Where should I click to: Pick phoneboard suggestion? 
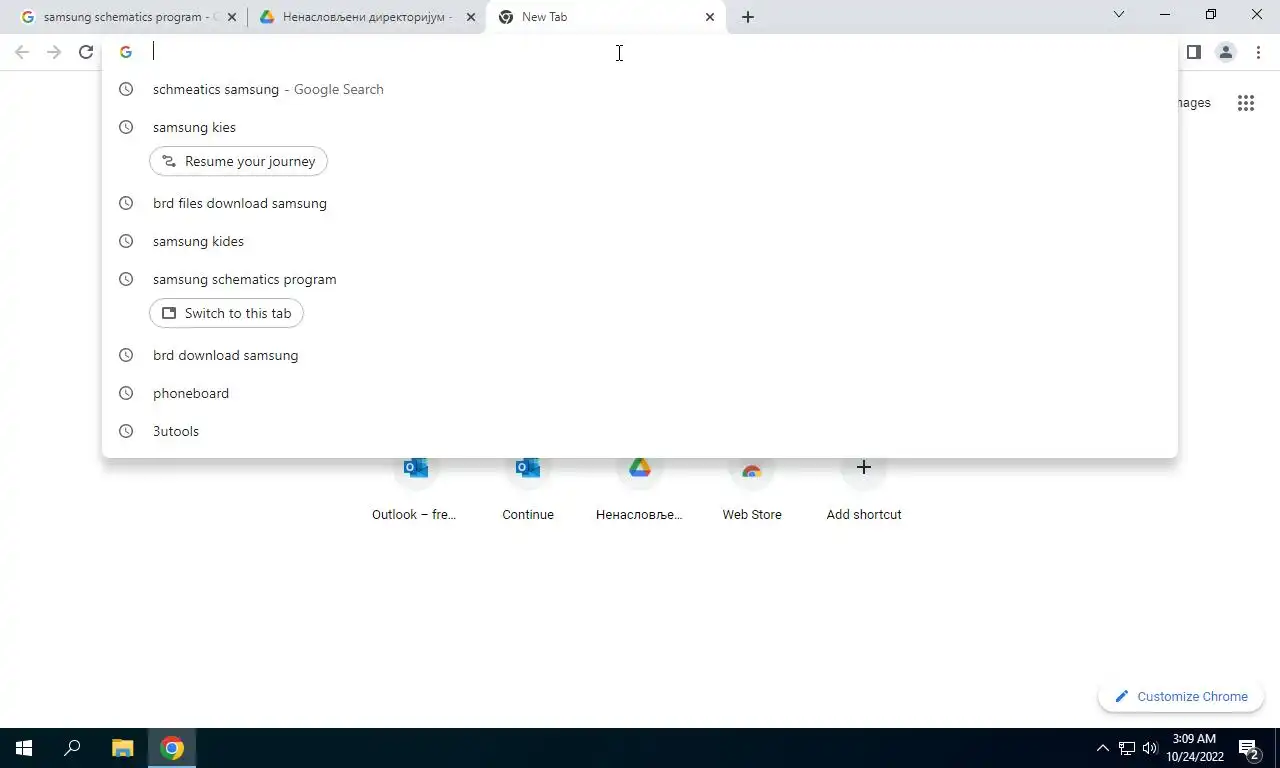[640, 393]
